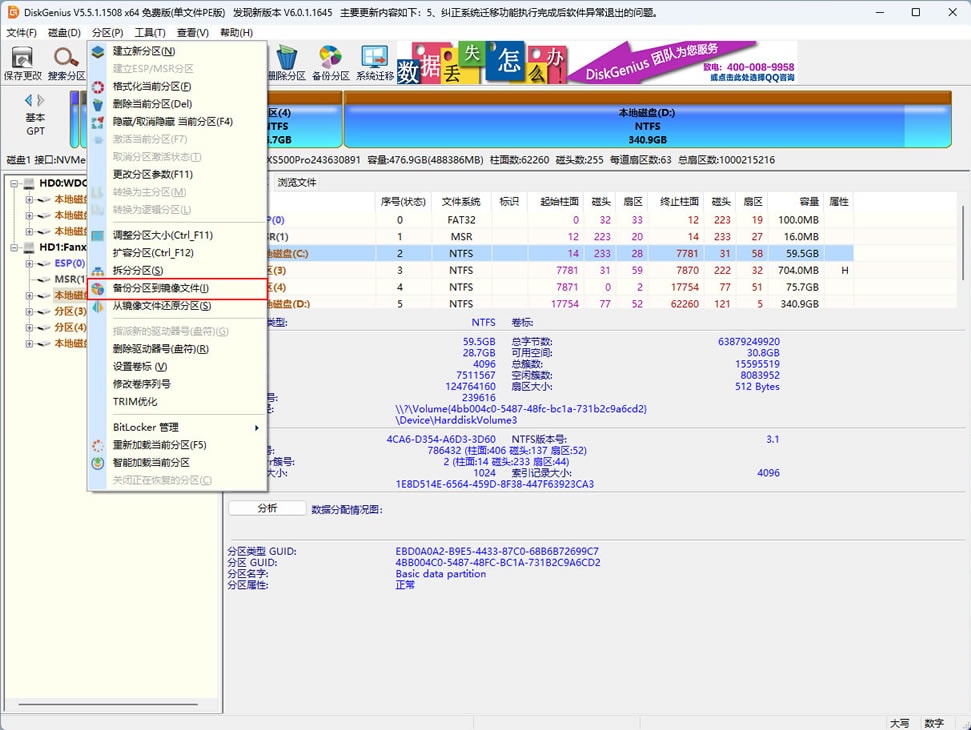Click the 本地磁盘(D:) partition bar
This screenshot has height=730, width=971.
[x=646, y=126]
